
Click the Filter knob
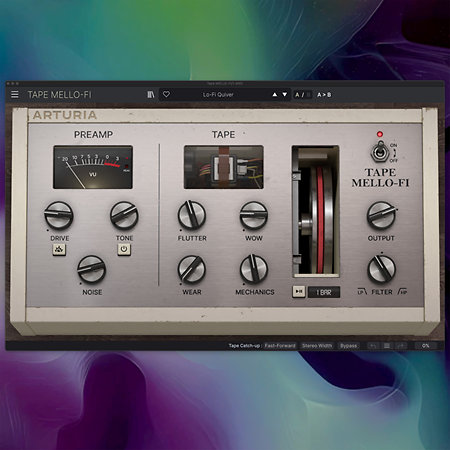click(x=381, y=269)
